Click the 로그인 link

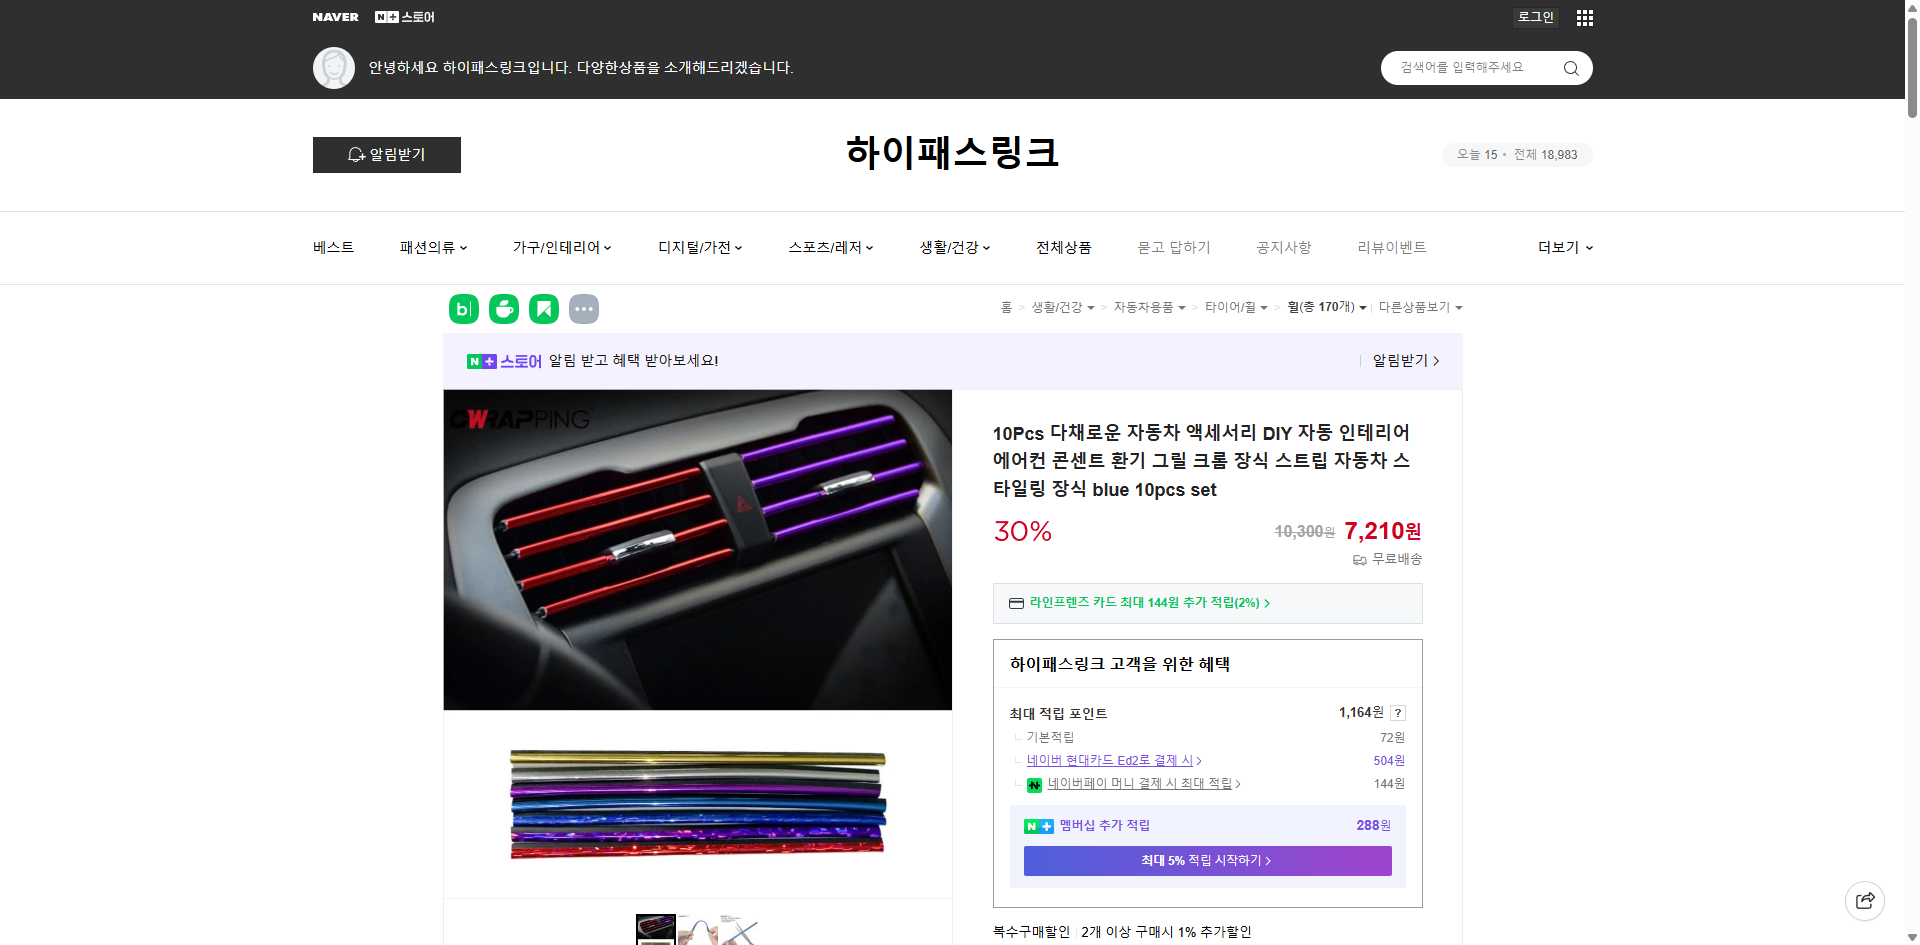1535,17
